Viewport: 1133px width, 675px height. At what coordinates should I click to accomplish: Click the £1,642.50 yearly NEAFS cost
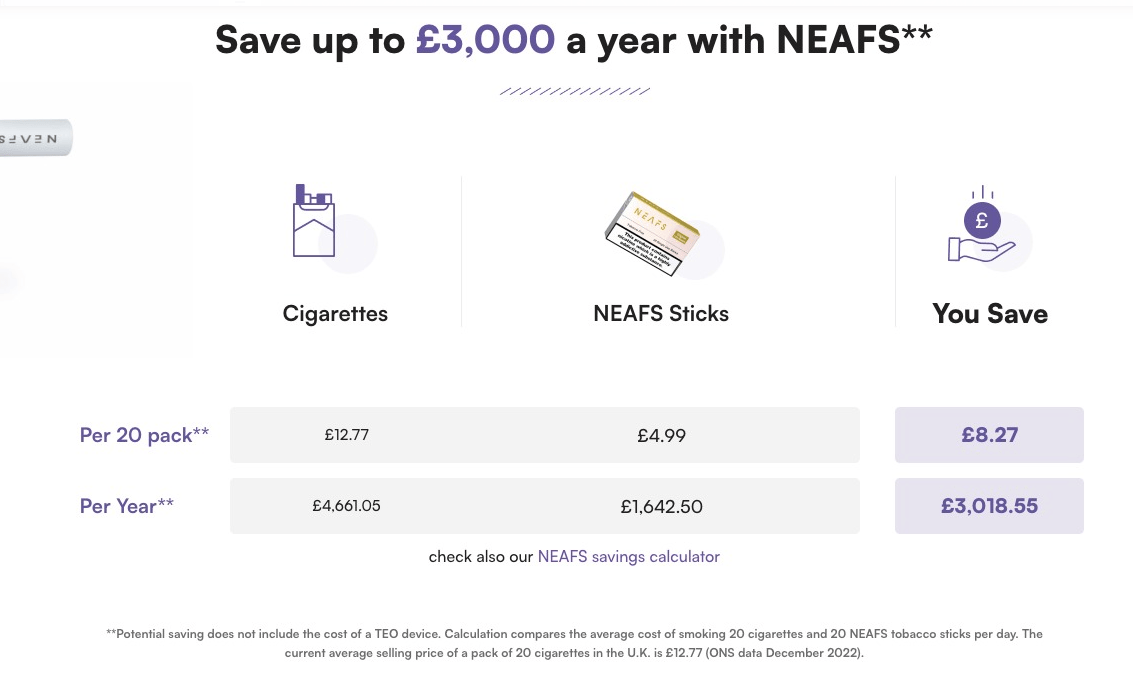(662, 507)
